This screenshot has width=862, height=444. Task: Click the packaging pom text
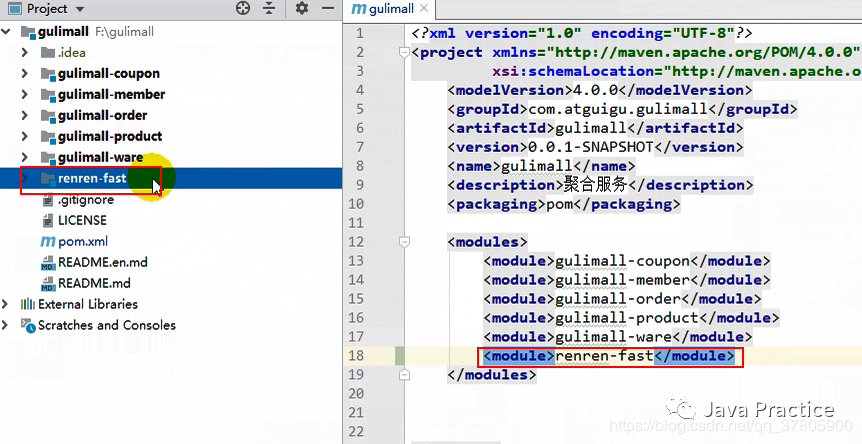coord(560,204)
